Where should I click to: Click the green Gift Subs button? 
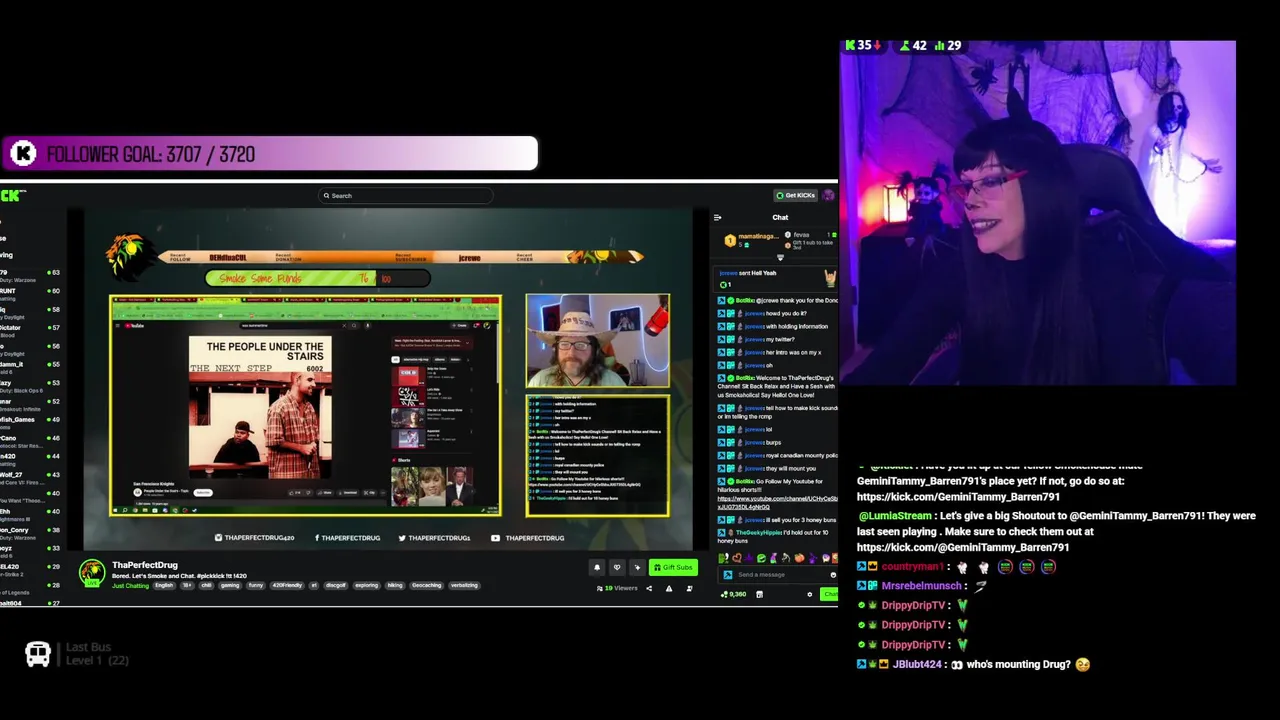(673, 567)
